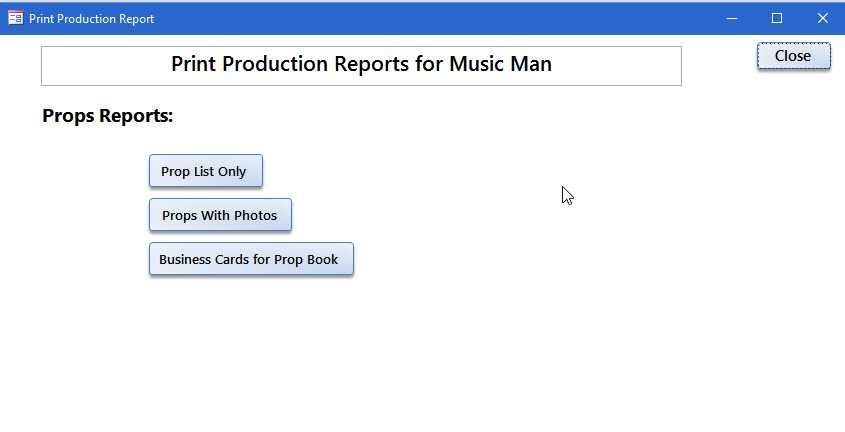
Task: Launch the business cards report button
Action: 251,259
